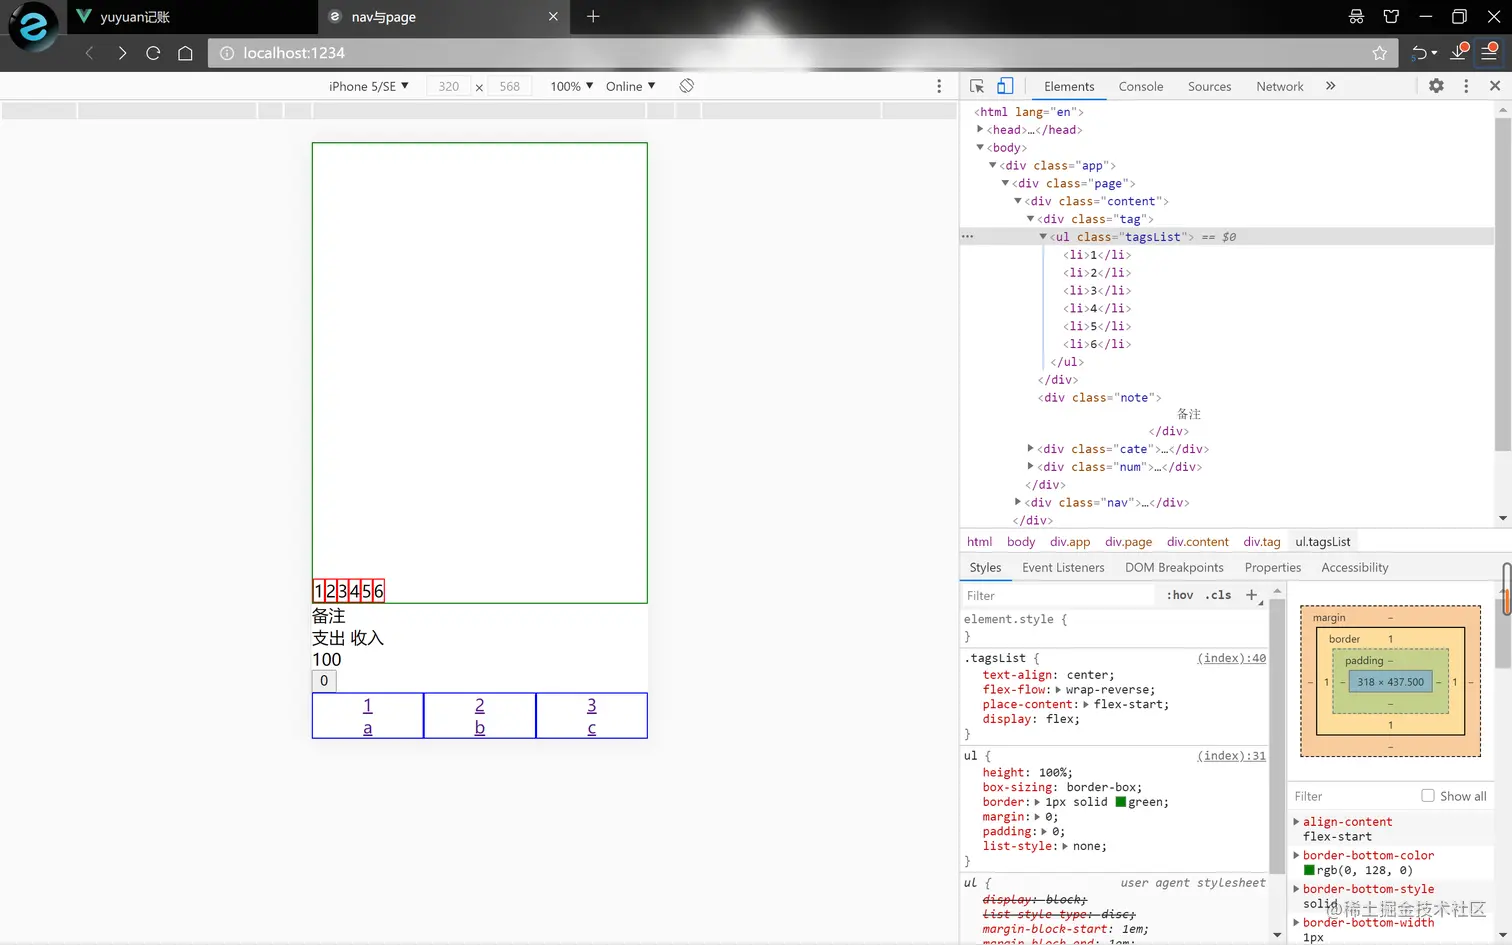This screenshot has width=1512, height=945.
Task: Click the viewport height field 568
Action: click(x=510, y=86)
